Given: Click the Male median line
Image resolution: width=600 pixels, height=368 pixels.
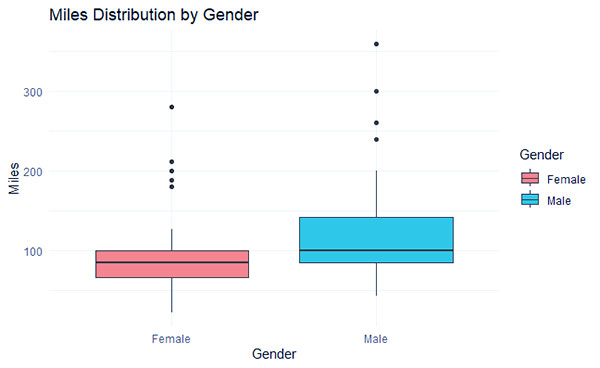Looking at the screenshot, I should click(377, 250).
